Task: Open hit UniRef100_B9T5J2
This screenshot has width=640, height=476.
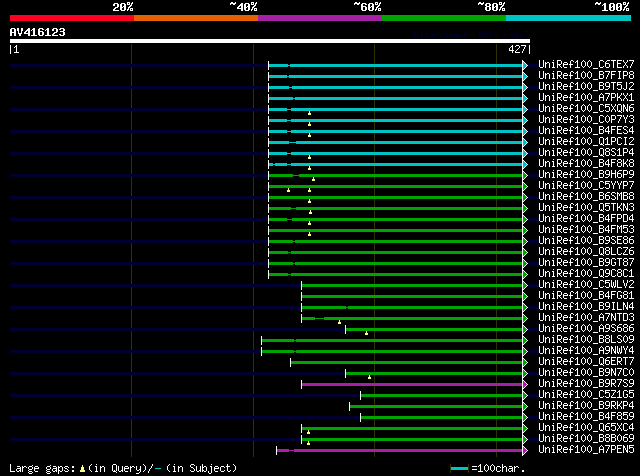Action: 586,86
